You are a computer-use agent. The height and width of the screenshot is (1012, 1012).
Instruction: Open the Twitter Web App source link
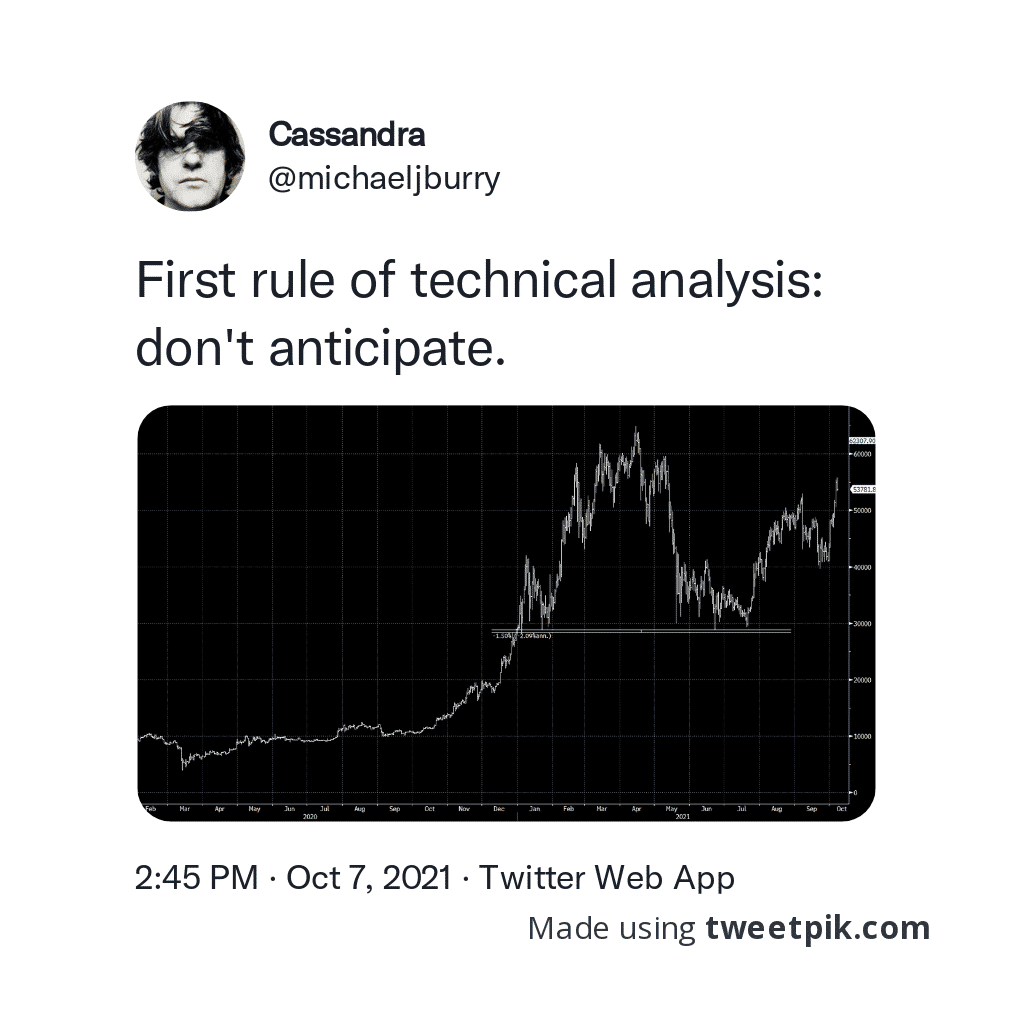[x=607, y=878]
